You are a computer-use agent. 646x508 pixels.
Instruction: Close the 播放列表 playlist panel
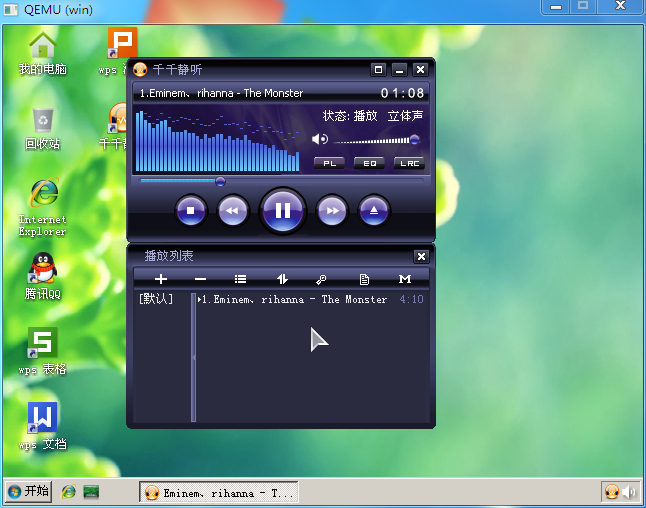421,257
